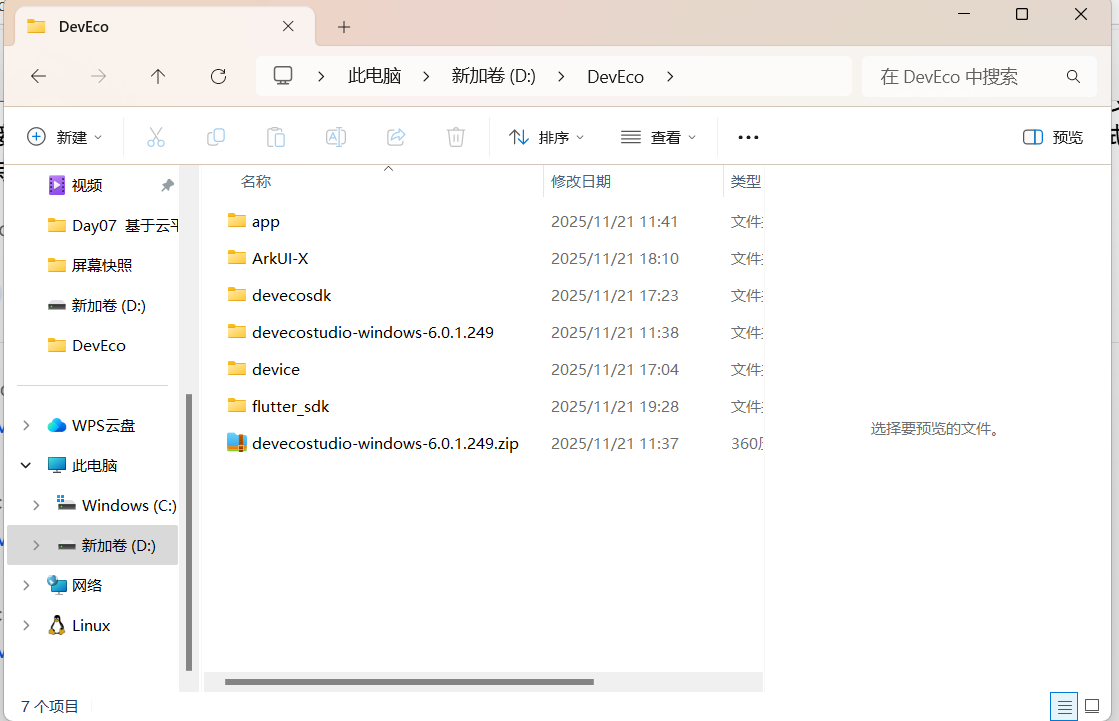
Task: Refresh the current folder view
Action: [x=218, y=76]
